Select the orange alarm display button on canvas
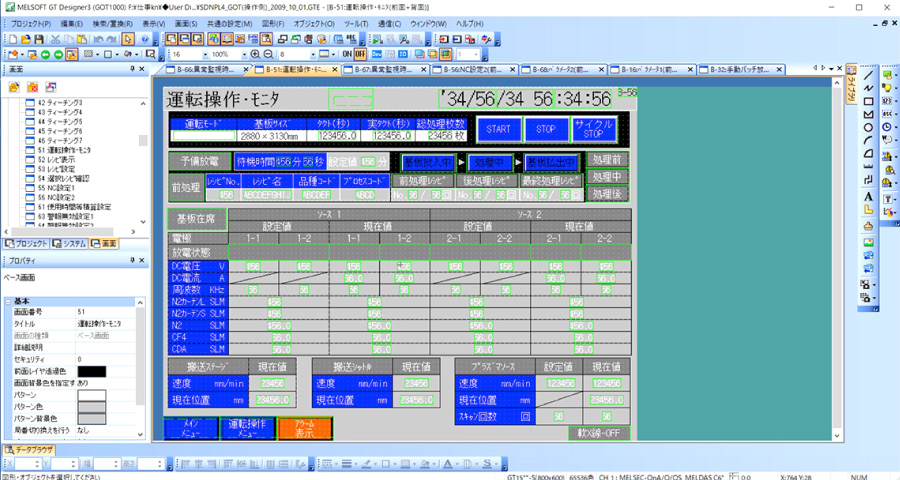 pos(305,428)
